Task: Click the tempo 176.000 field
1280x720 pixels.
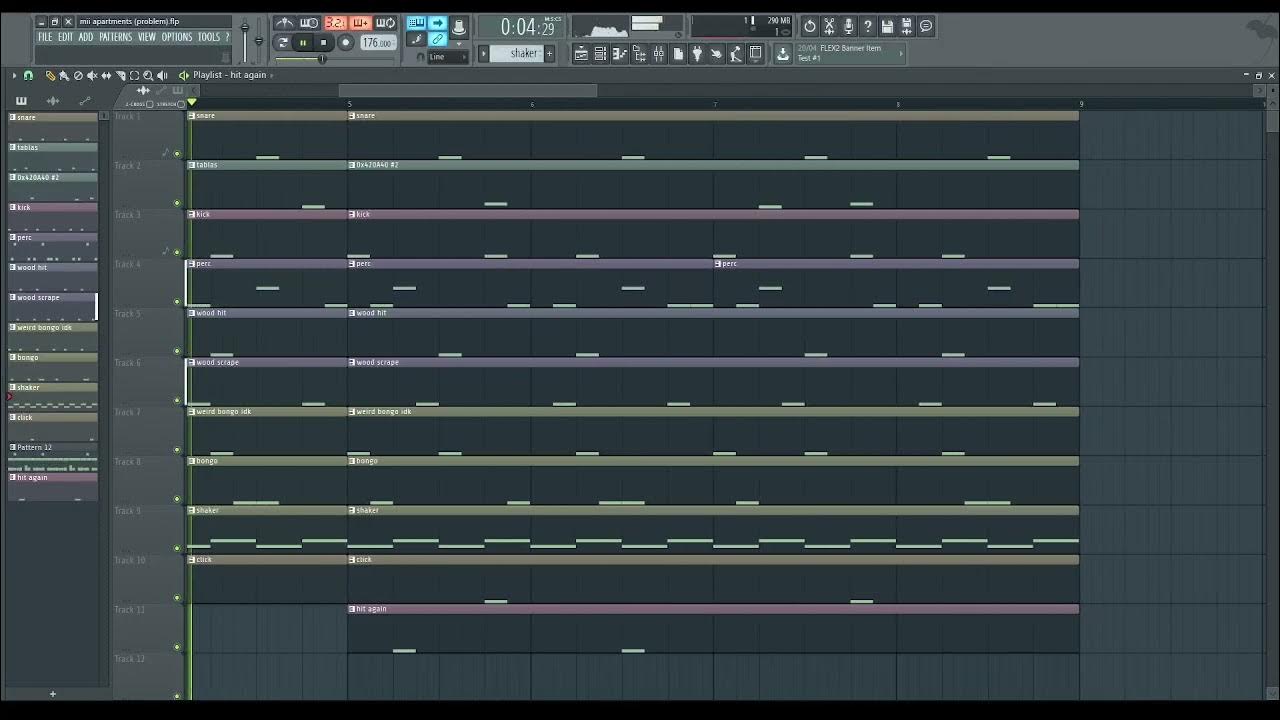Action: 378,43
